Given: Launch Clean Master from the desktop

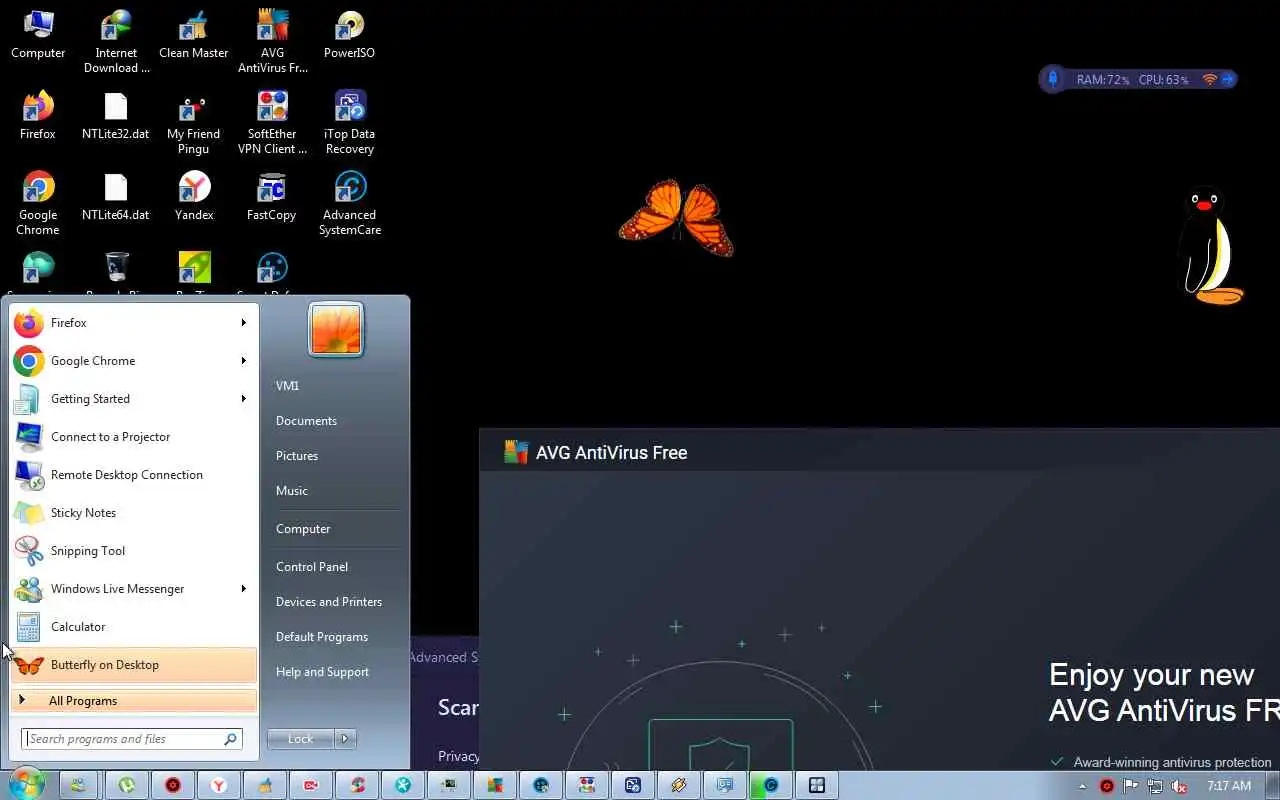Looking at the screenshot, I should tap(194, 35).
